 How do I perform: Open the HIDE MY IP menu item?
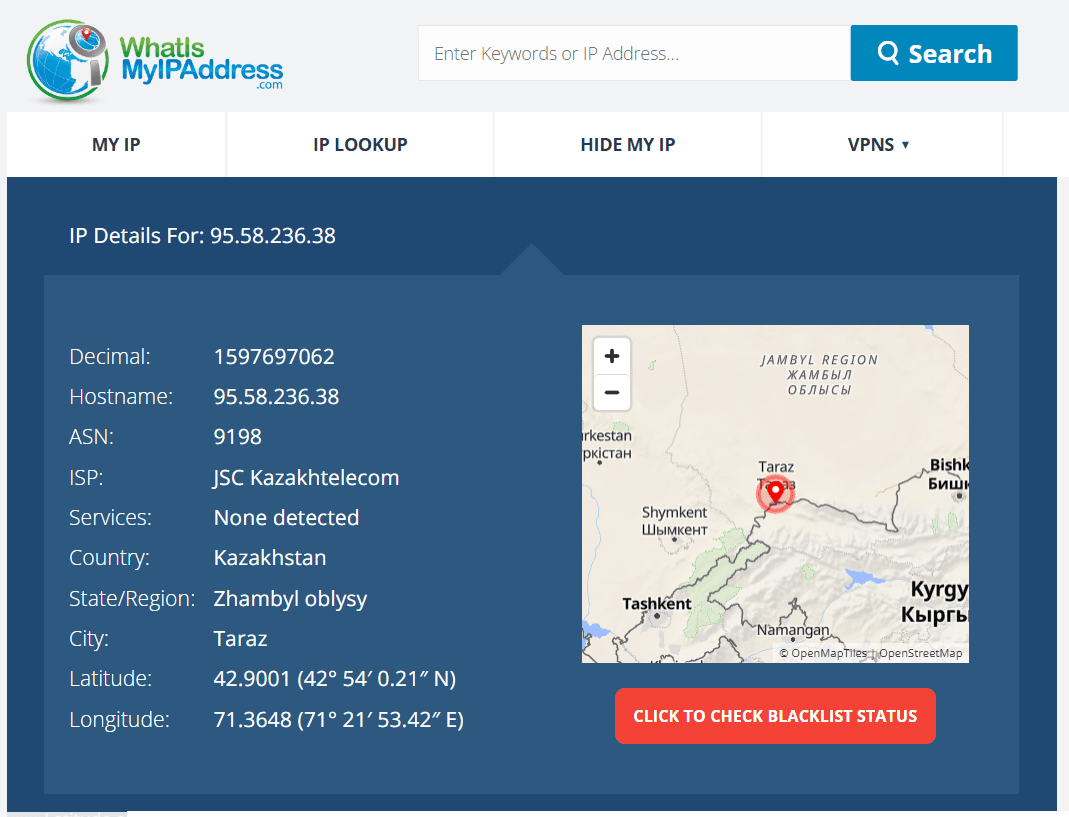[x=627, y=145]
